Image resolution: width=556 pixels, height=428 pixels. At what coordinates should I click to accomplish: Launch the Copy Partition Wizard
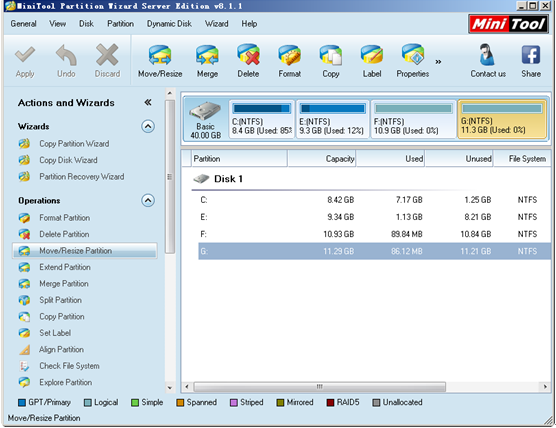[74, 144]
